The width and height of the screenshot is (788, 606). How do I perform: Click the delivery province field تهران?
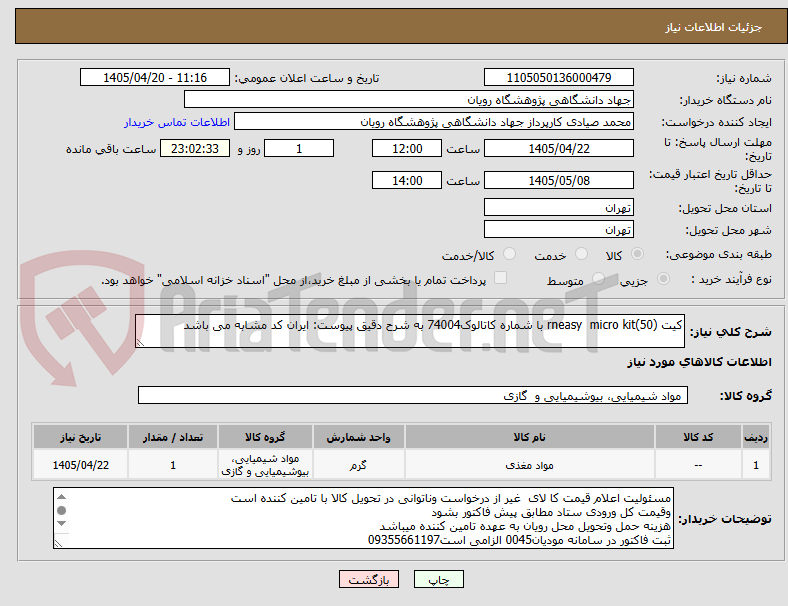(x=559, y=207)
